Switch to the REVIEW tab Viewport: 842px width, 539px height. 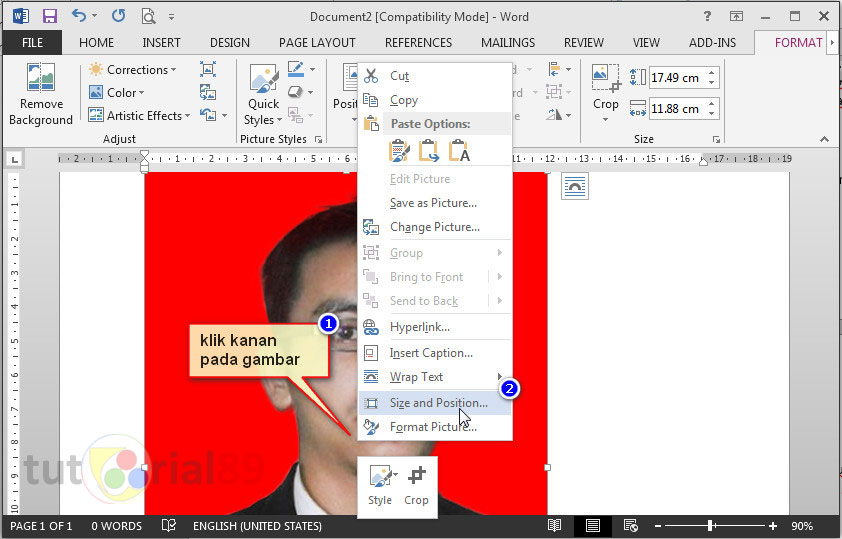click(583, 42)
